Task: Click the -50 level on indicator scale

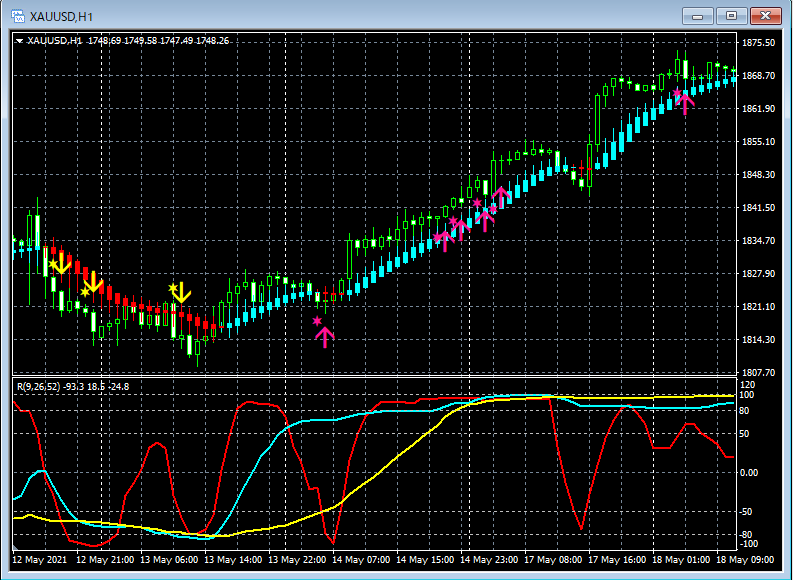Action: click(746, 512)
